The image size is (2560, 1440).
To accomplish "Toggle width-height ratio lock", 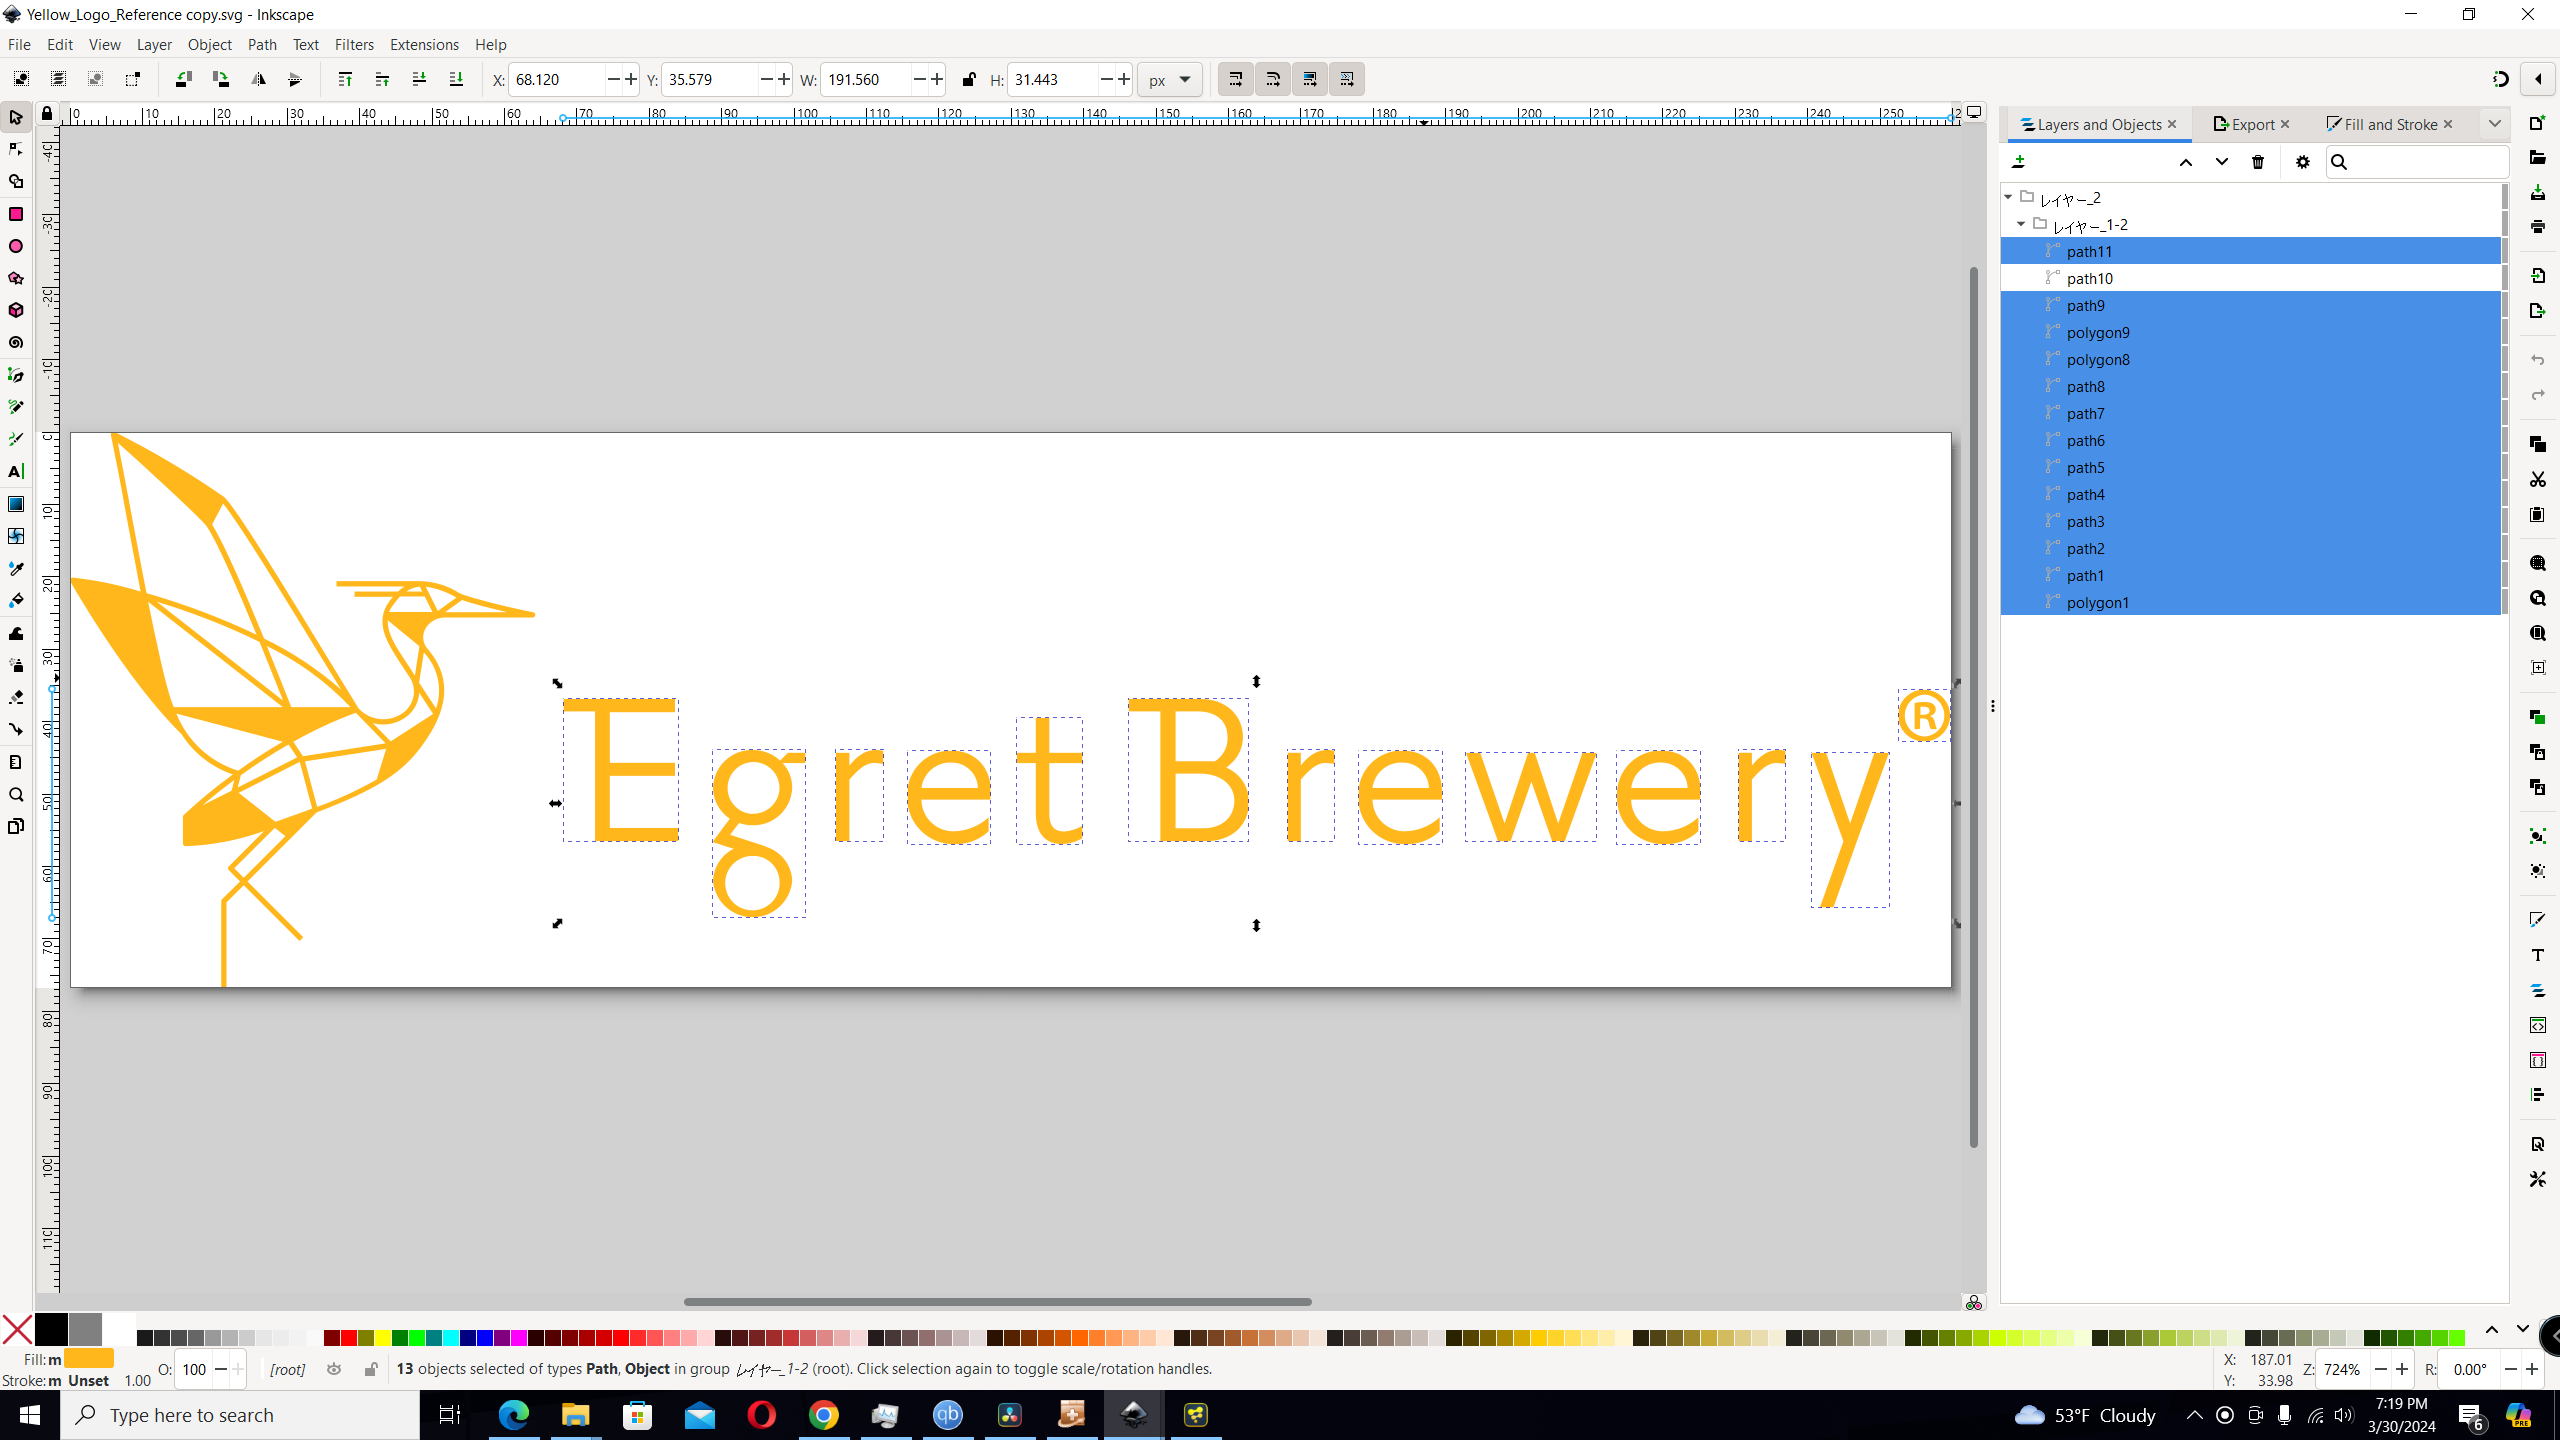I will (x=968, y=79).
